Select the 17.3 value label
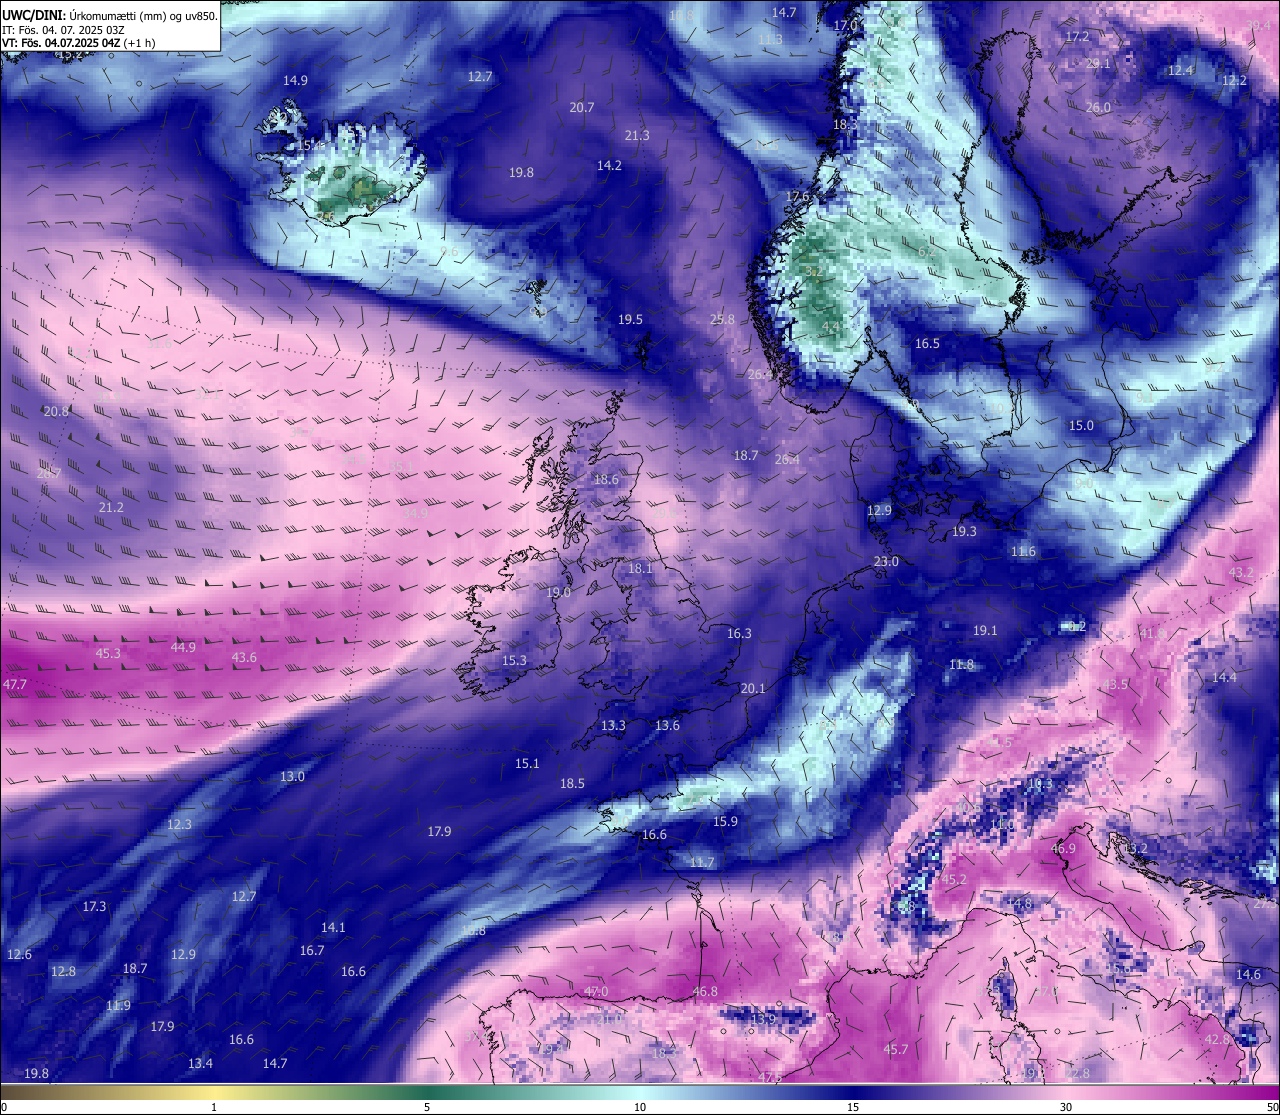Image resolution: width=1280 pixels, height=1115 pixels. pyautogui.click(x=94, y=906)
